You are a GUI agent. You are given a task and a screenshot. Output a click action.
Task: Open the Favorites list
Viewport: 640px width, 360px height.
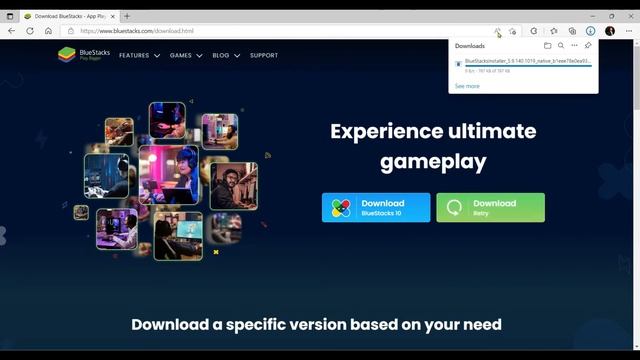pyautogui.click(x=554, y=31)
